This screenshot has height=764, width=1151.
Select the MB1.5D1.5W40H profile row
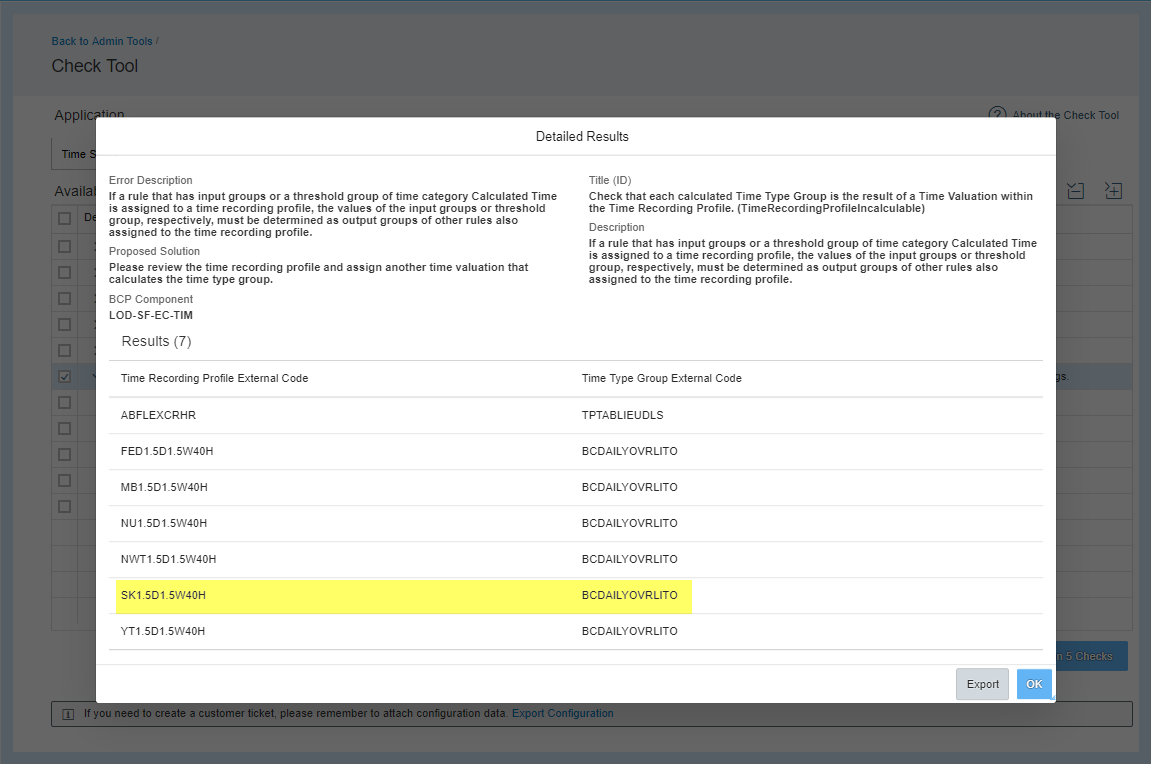click(x=576, y=487)
